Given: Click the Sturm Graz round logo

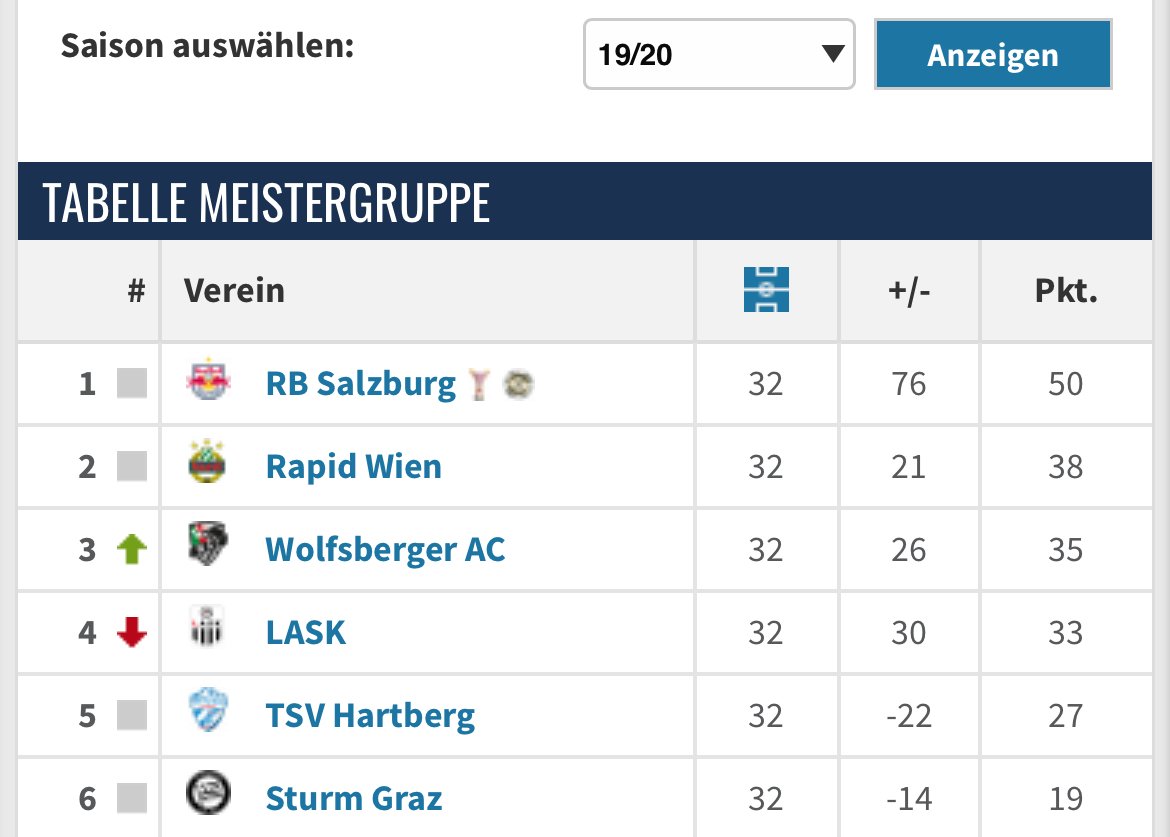Looking at the screenshot, I should 208,791.
